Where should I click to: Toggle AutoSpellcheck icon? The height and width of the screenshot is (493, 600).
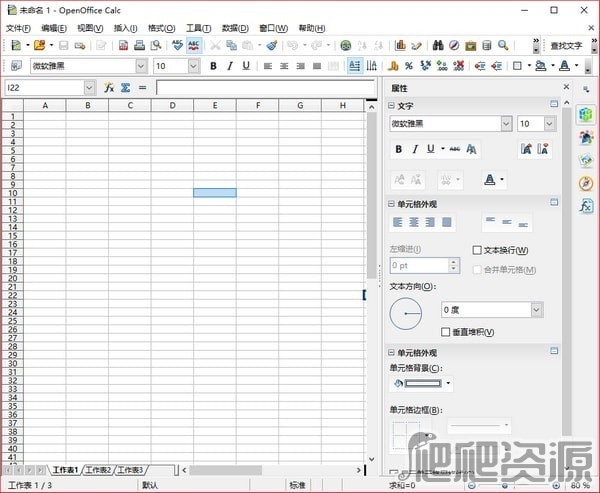pos(194,45)
